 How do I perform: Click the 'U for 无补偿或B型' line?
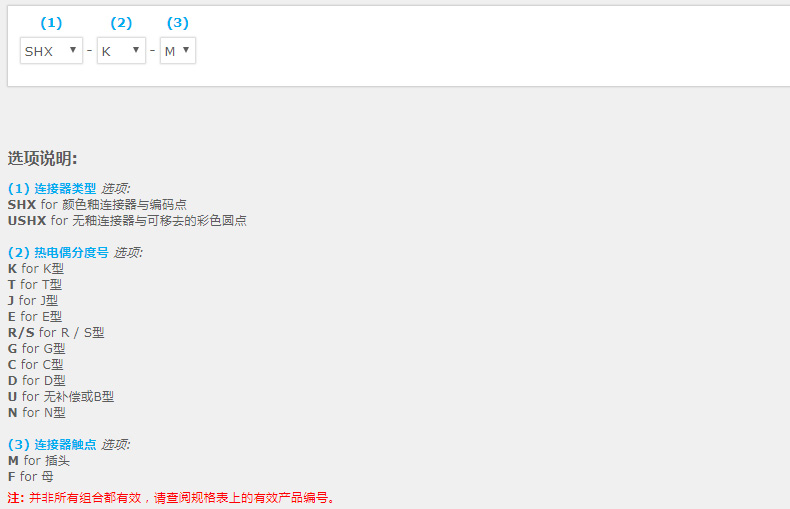pos(61,396)
